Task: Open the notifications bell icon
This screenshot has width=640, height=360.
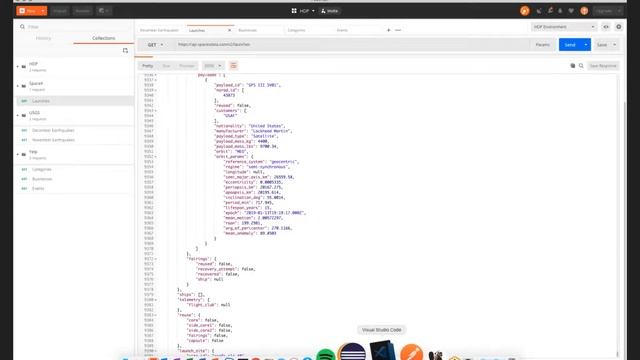Action: 560,11
